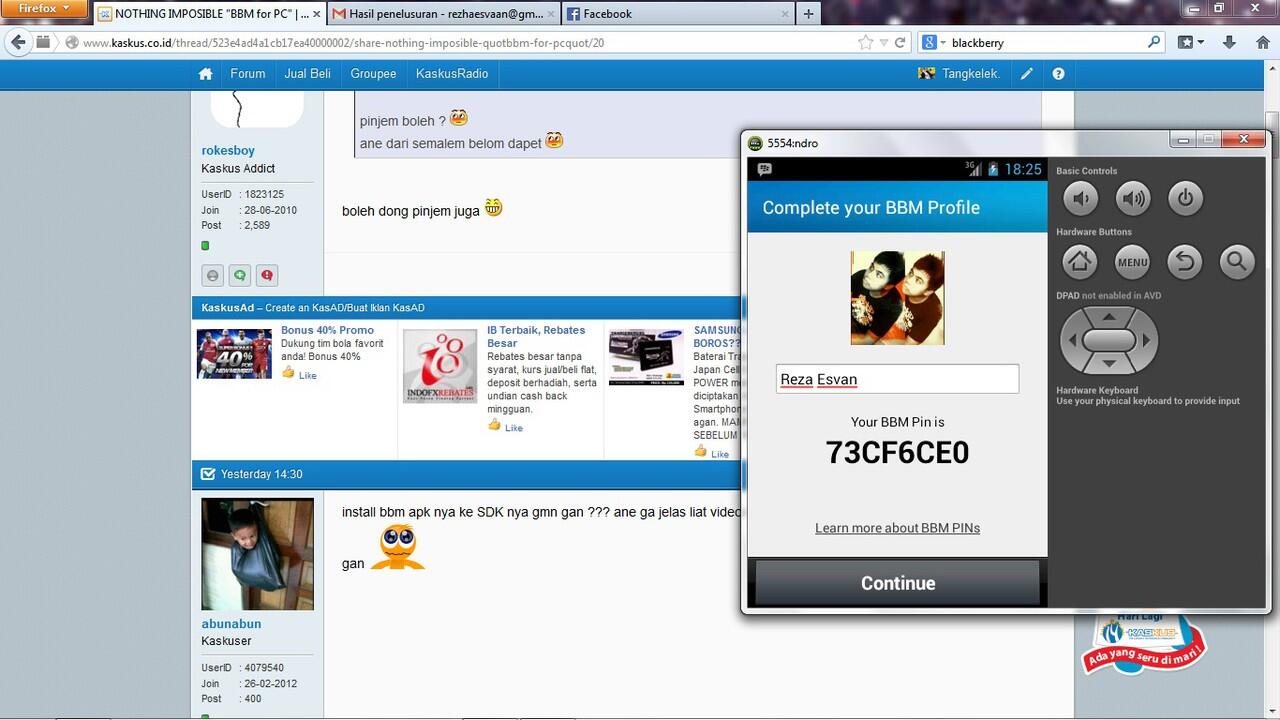
Task: Click rokesboy's grey minus icon
Action: [x=212, y=275]
